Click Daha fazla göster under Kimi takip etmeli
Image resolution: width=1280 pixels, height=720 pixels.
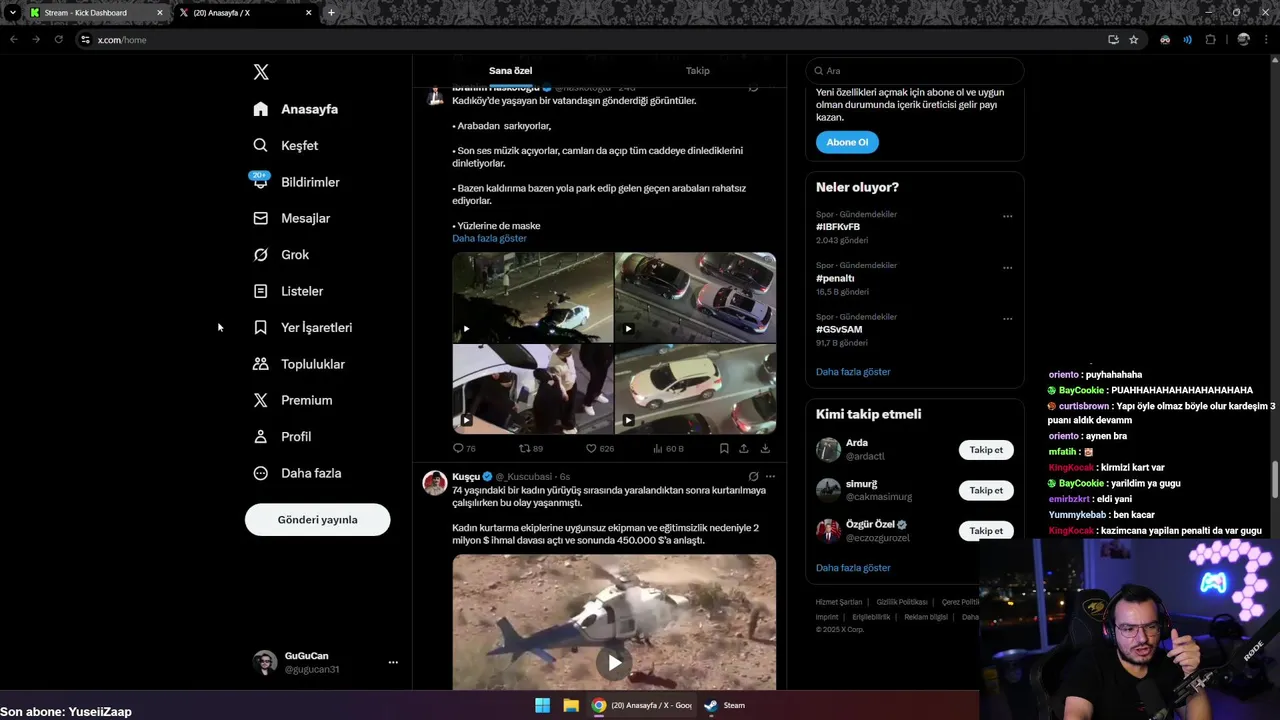853,568
